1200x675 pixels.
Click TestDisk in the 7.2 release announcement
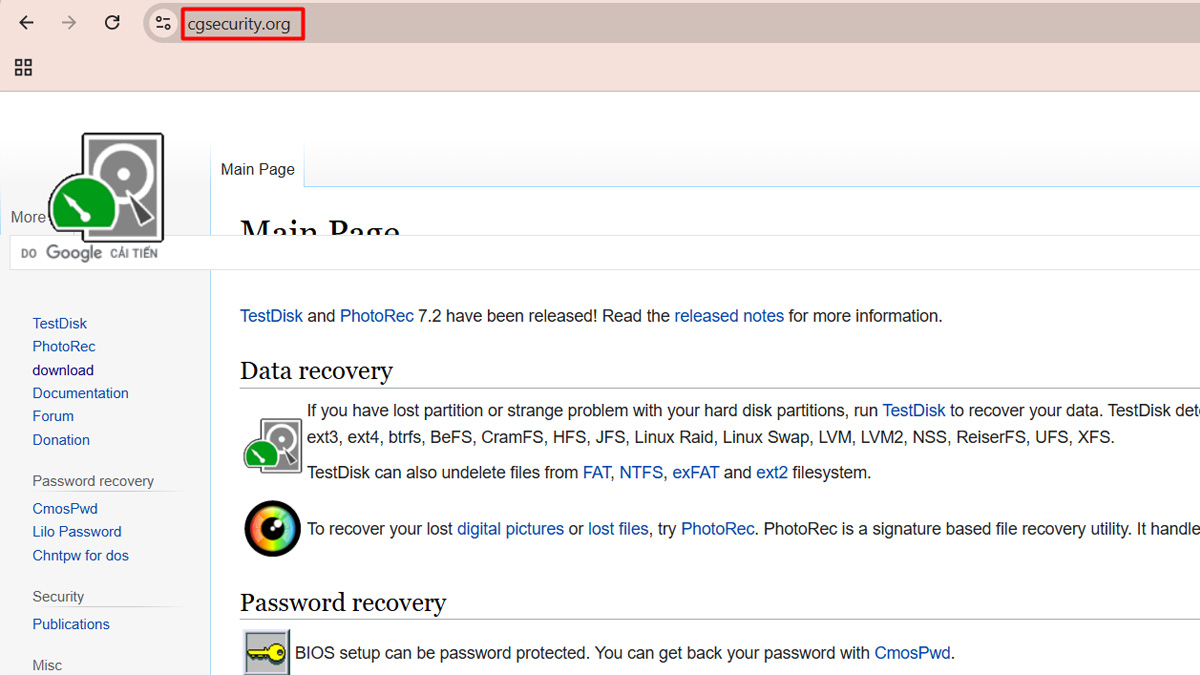coord(271,316)
